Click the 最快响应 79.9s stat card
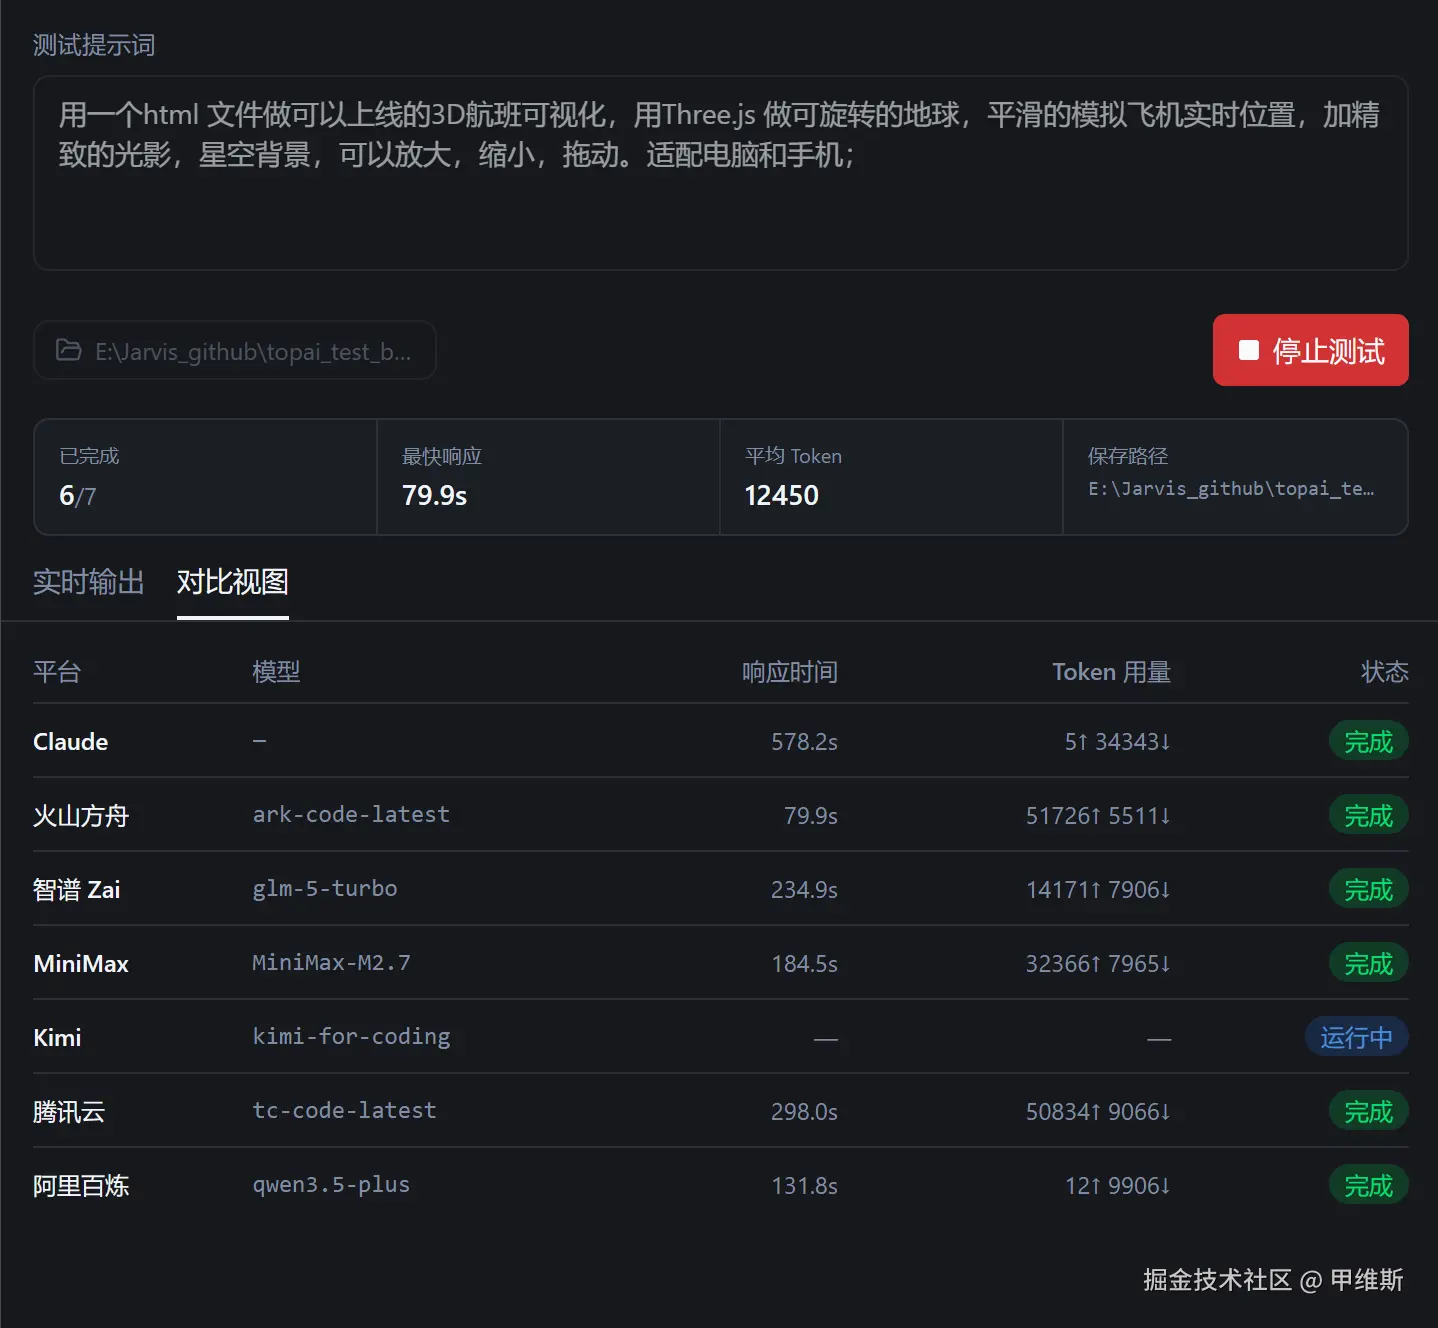 [548, 477]
